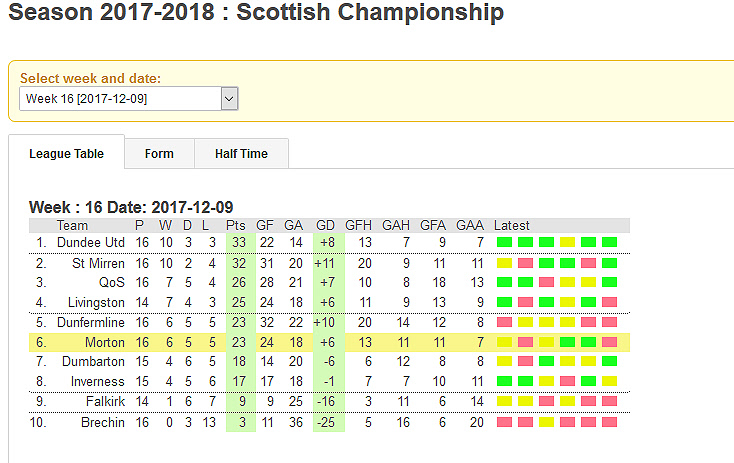734x463 pixels.
Task: Click Brechin's points value
Action: [242, 422]
